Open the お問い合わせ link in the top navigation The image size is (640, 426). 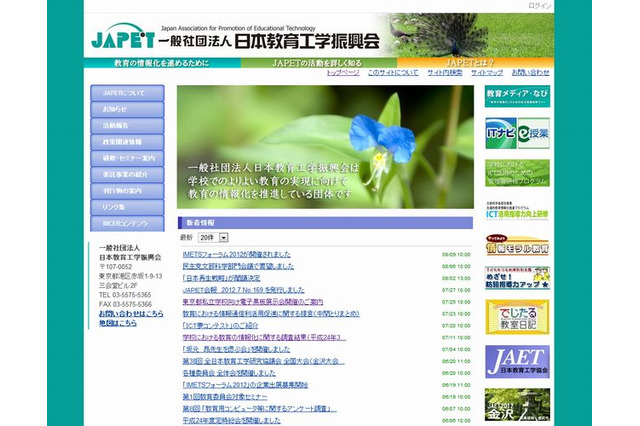[531, 73]
